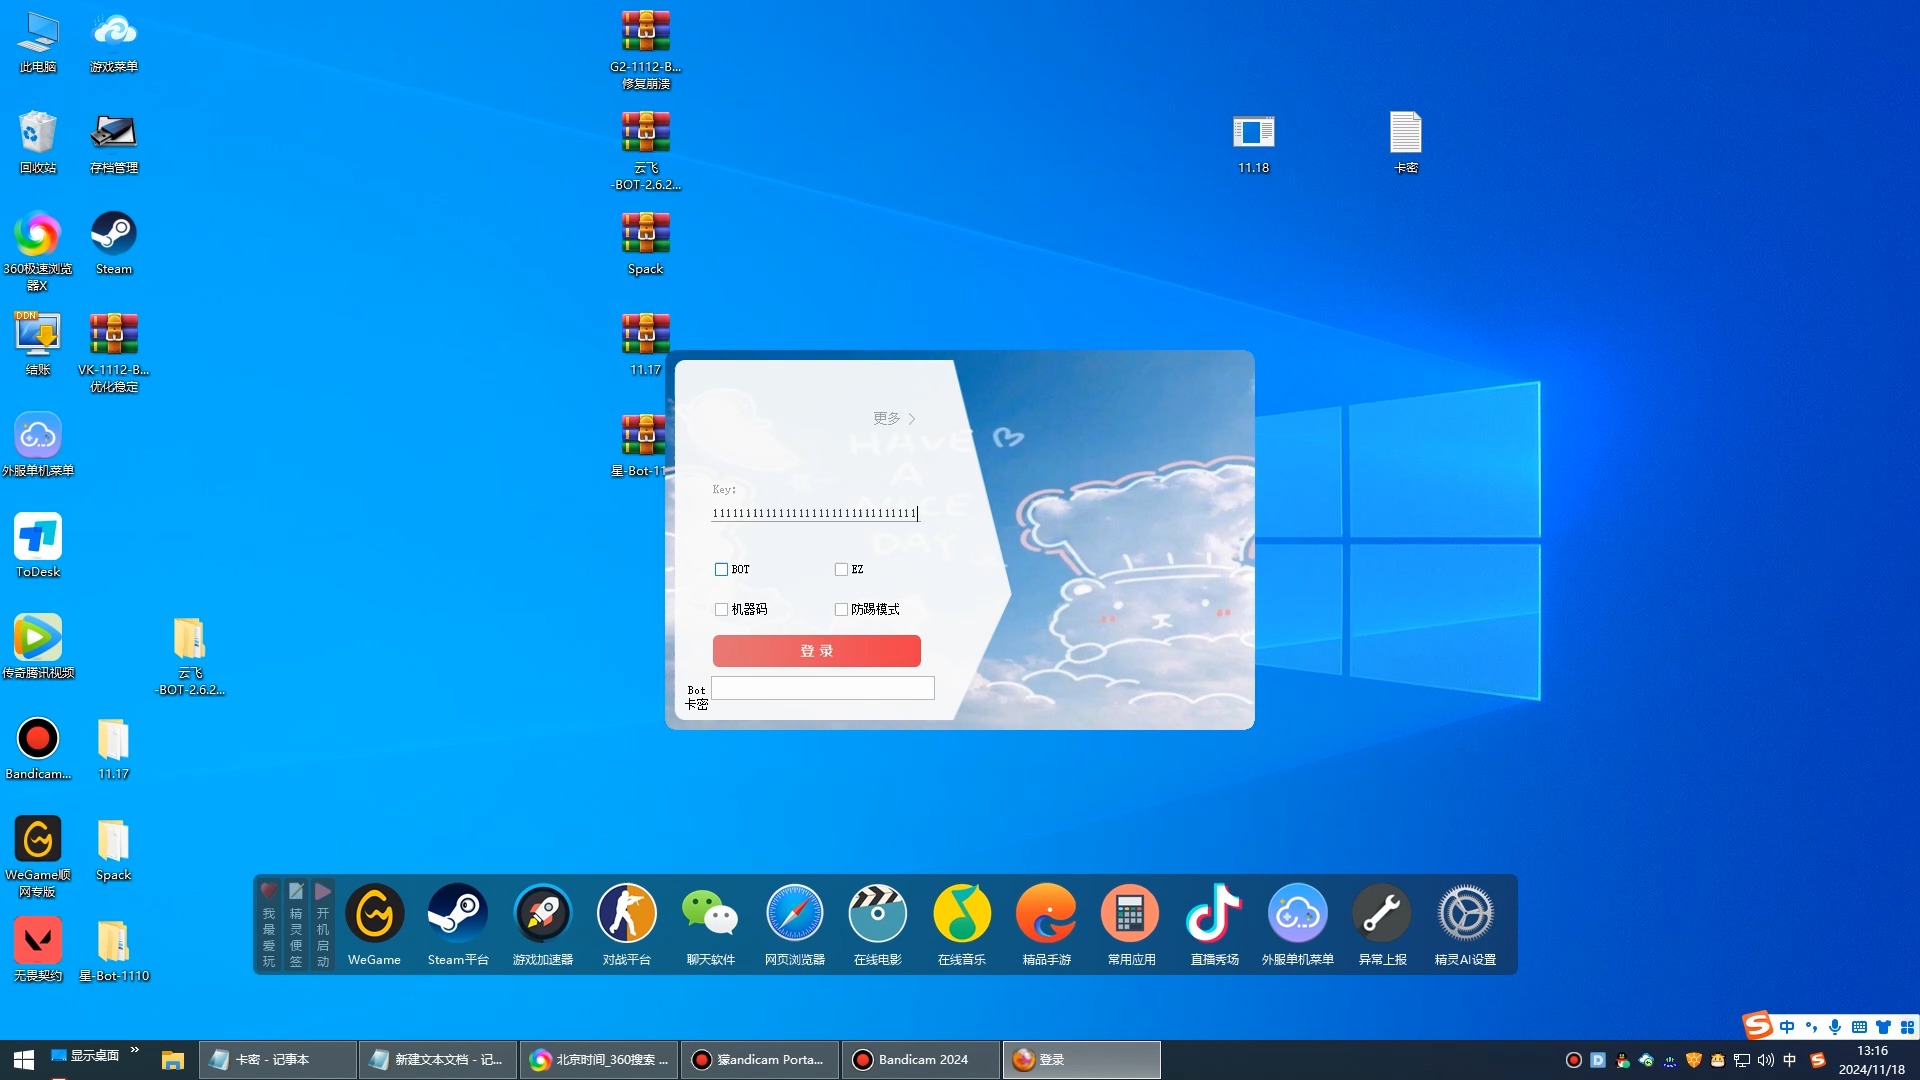
Task: Select the Spack archive on the desktop
Action: [x=645, y=243]
